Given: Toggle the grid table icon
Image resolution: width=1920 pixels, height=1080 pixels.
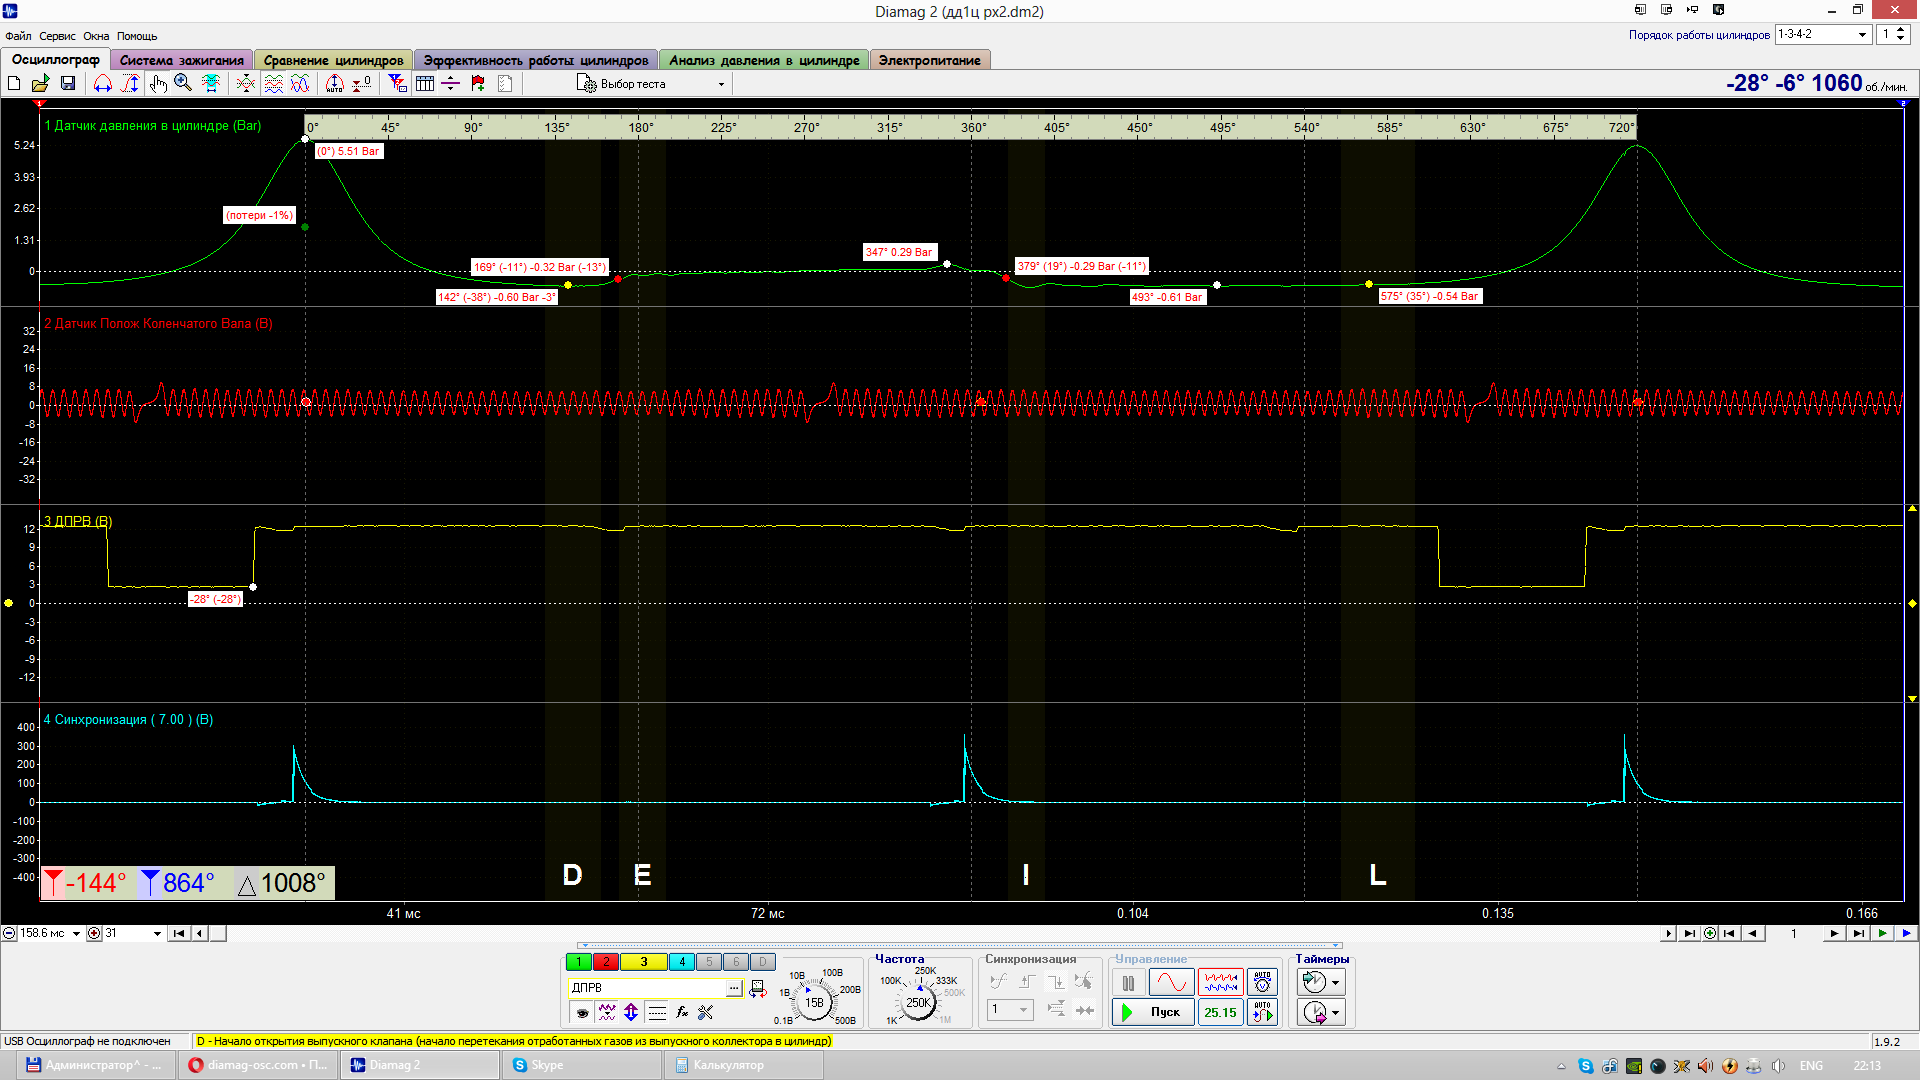Looking at the screenshot, I should click(425, 84).
